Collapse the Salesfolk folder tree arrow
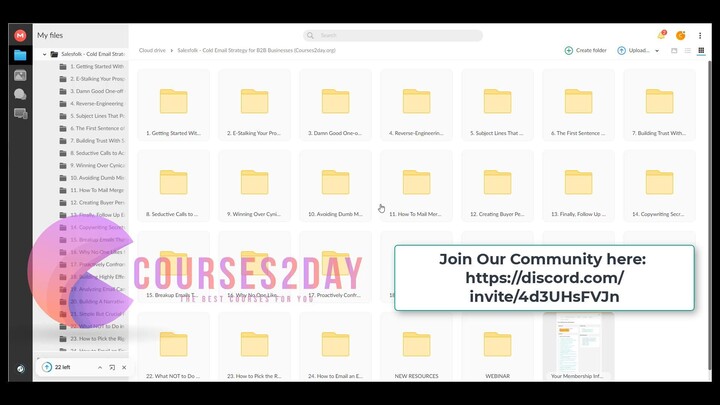This screenshot has width=720, height=405. (45, 54)
